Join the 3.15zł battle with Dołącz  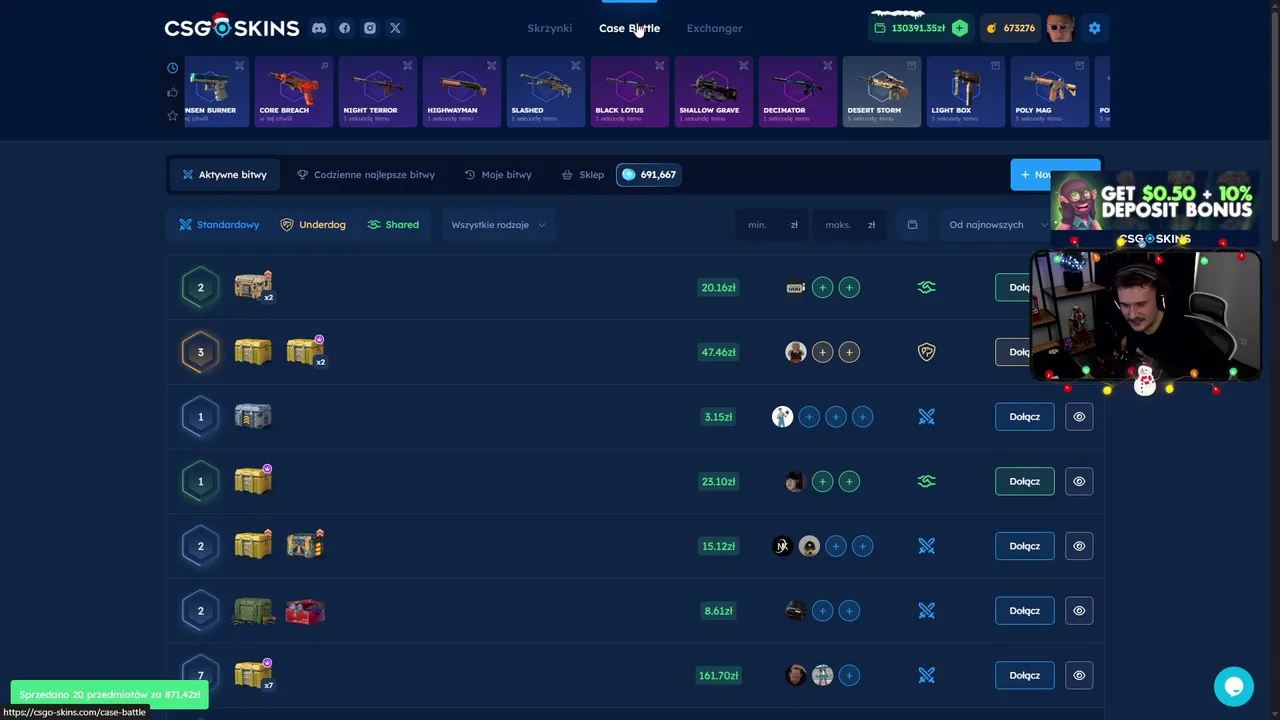(1024, 417)
